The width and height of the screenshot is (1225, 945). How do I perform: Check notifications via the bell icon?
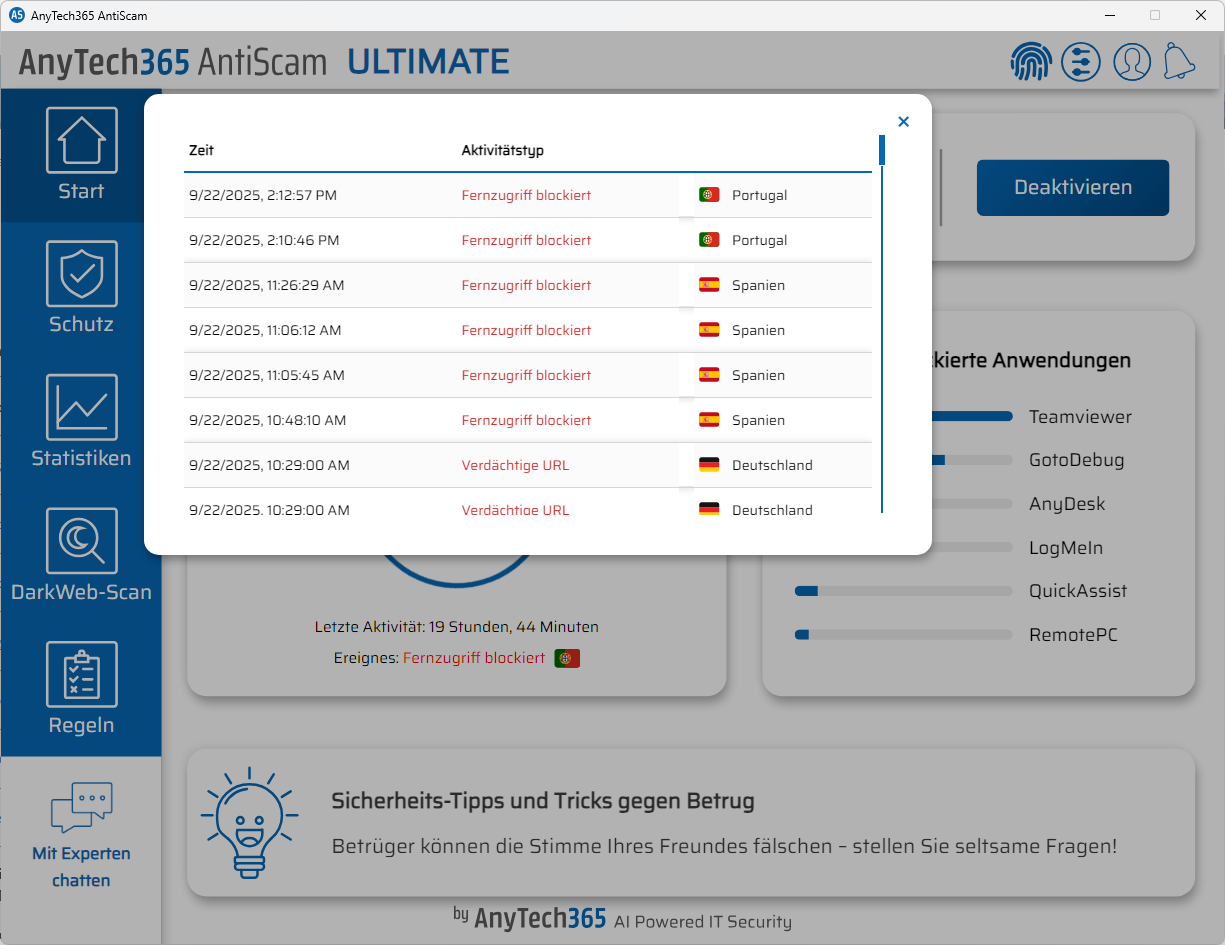(x=1180, y=61)
